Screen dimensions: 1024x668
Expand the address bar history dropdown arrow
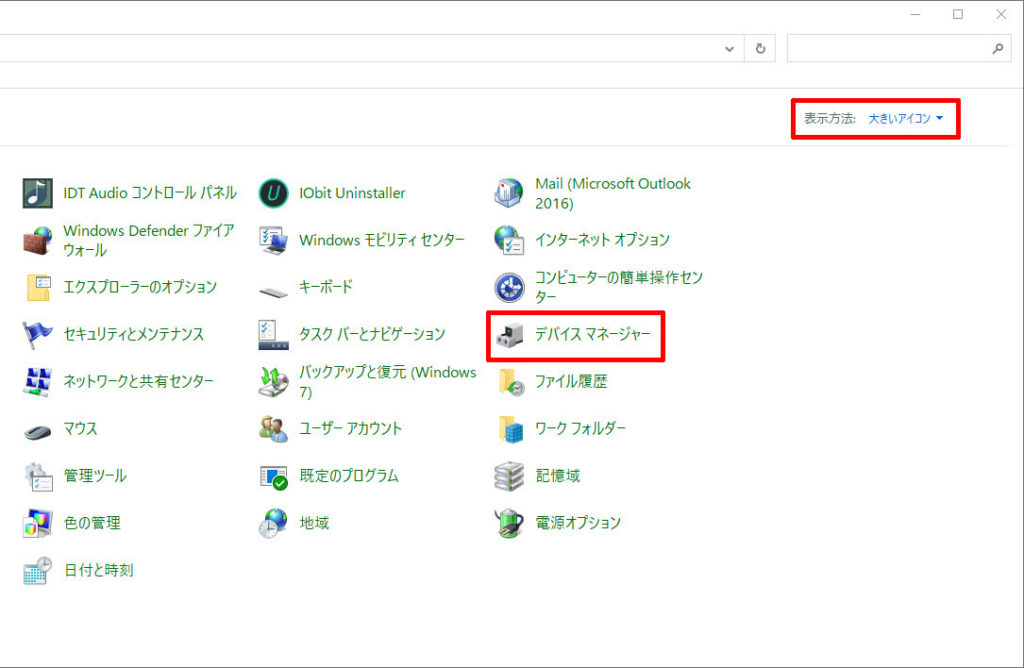pyautogui.click(x=729, y=48)
